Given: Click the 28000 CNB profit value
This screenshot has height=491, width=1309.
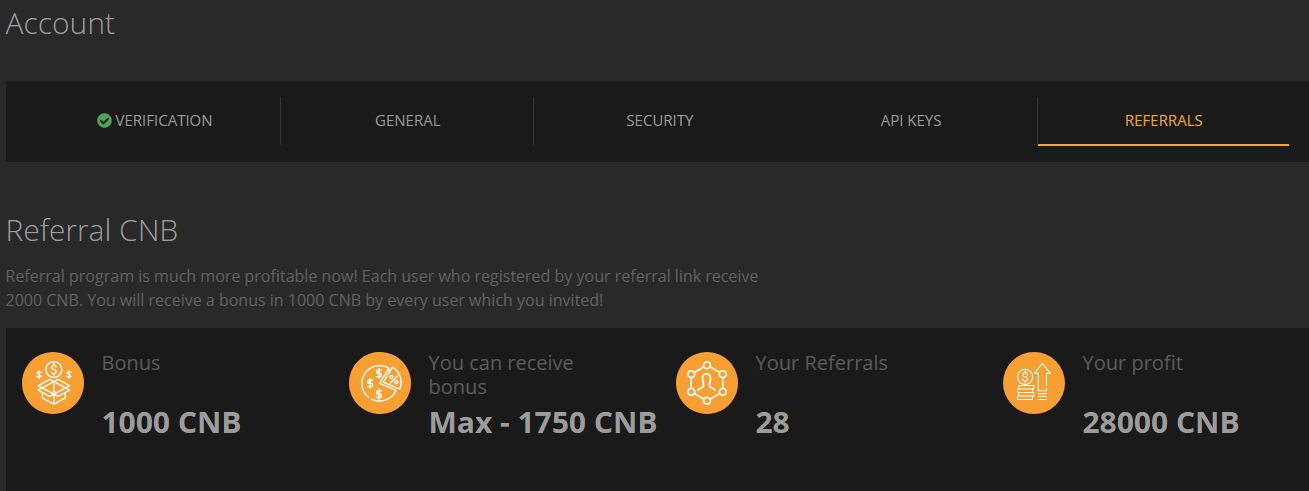Looking at the screenshot, I should (1161, 423).
